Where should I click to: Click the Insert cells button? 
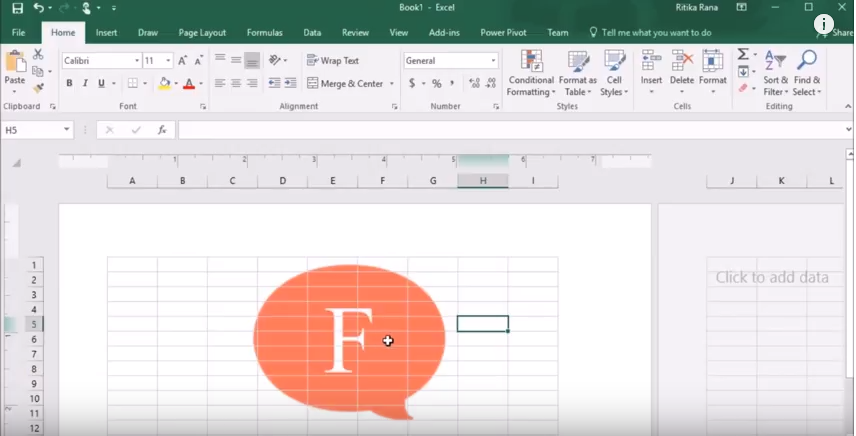[651, 72]
